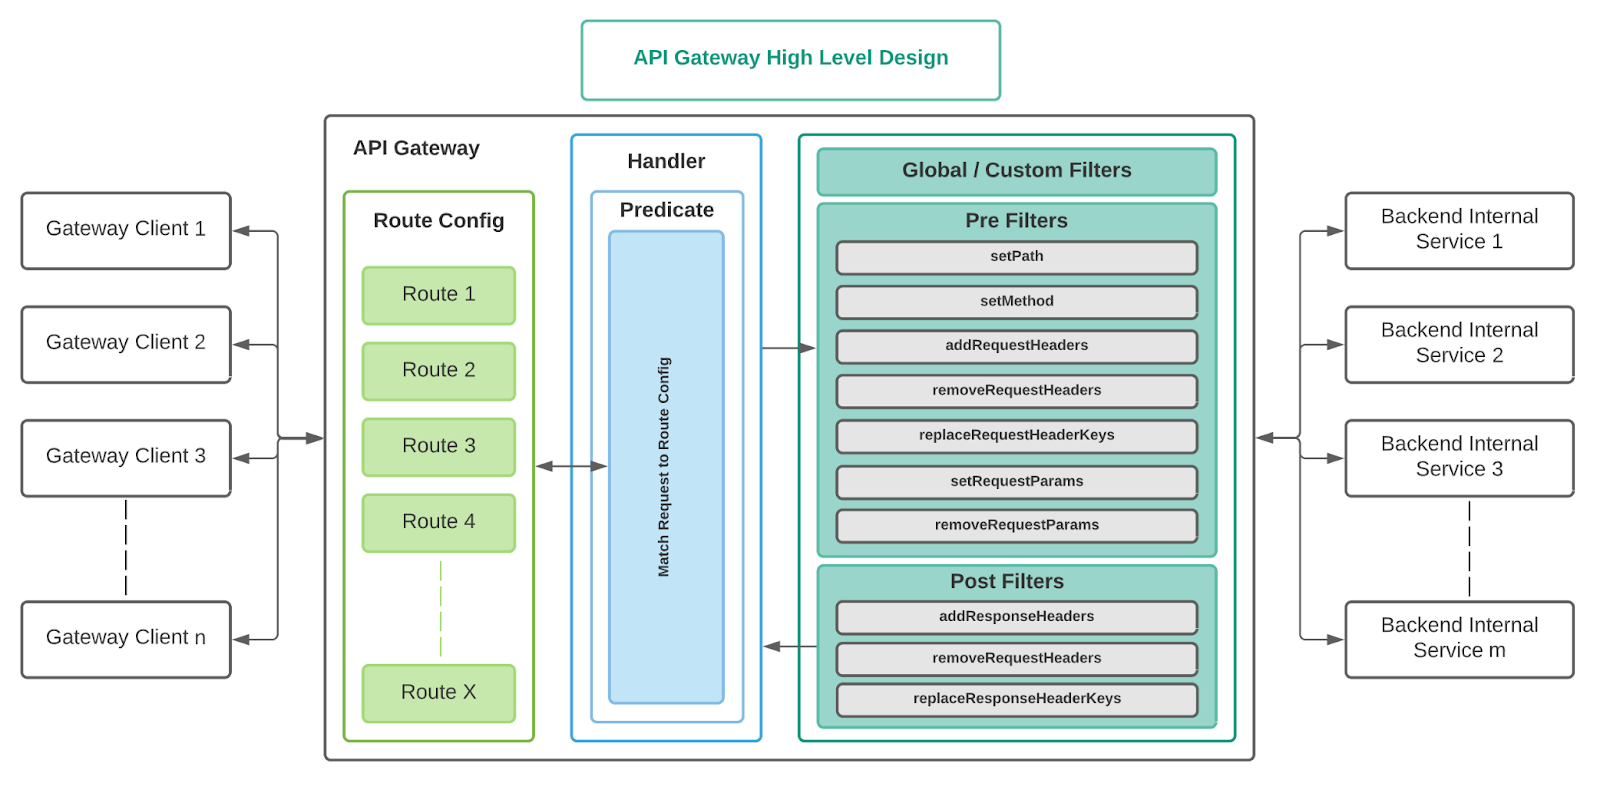Image resolution: width=1600 pixels, height=785 pixels.
Task: Click the removeRequestParams filter
Action: coord(1017,526)
